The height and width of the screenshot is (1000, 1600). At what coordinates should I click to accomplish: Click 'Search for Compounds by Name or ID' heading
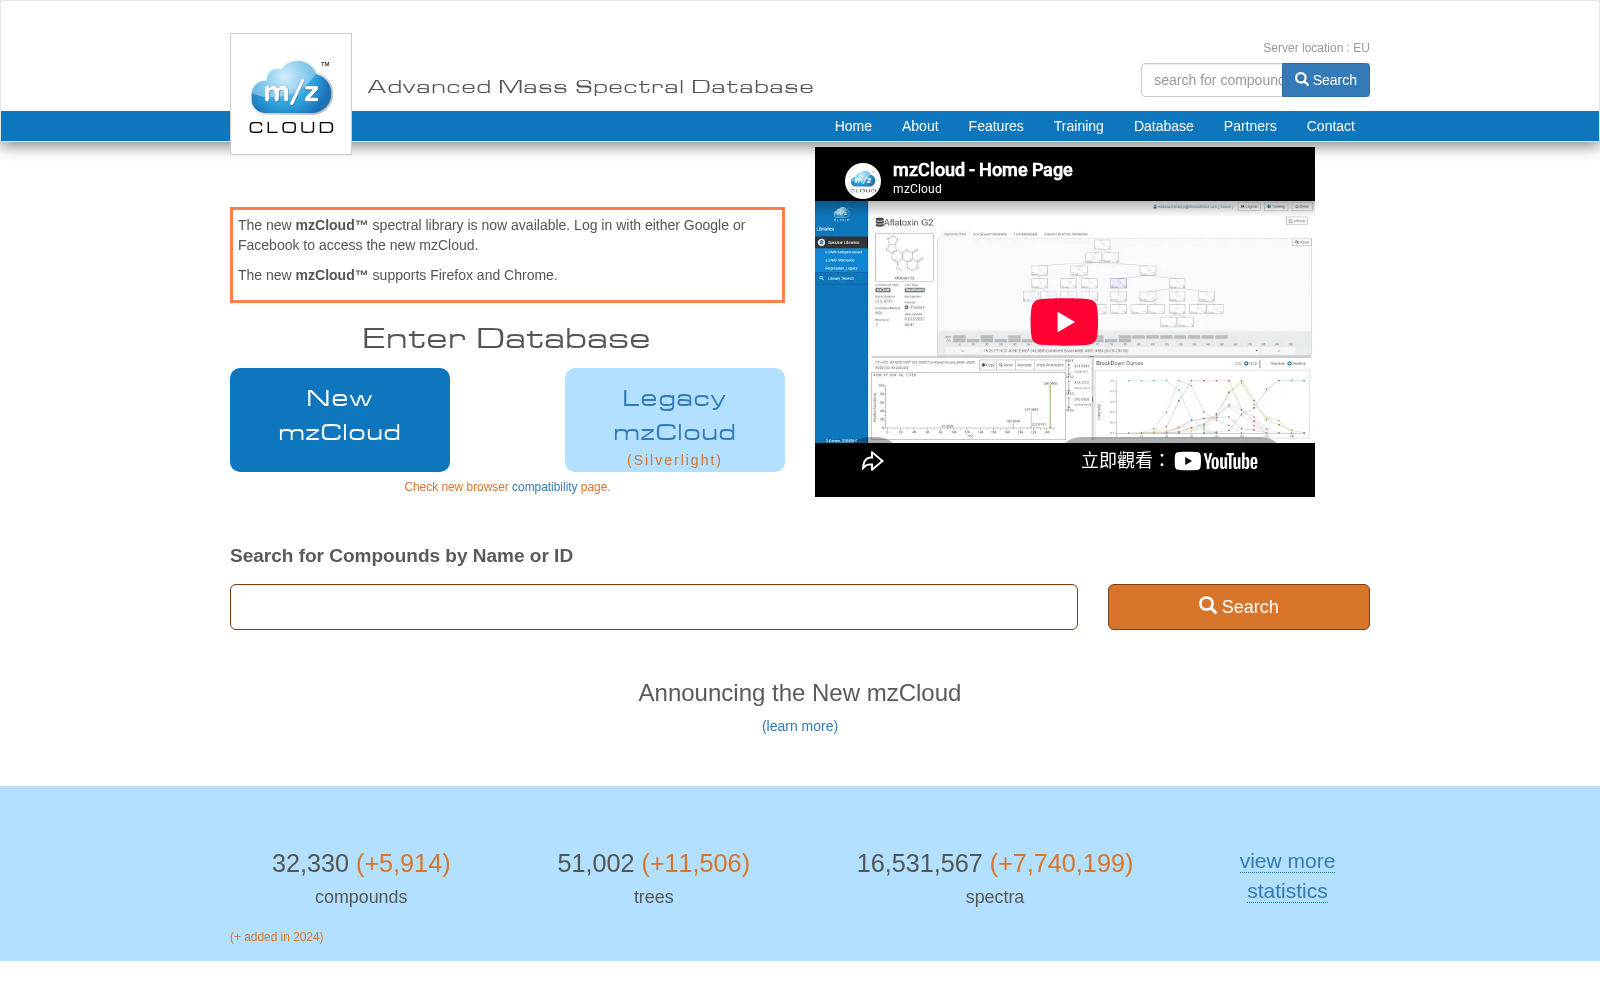click(401, 556)
